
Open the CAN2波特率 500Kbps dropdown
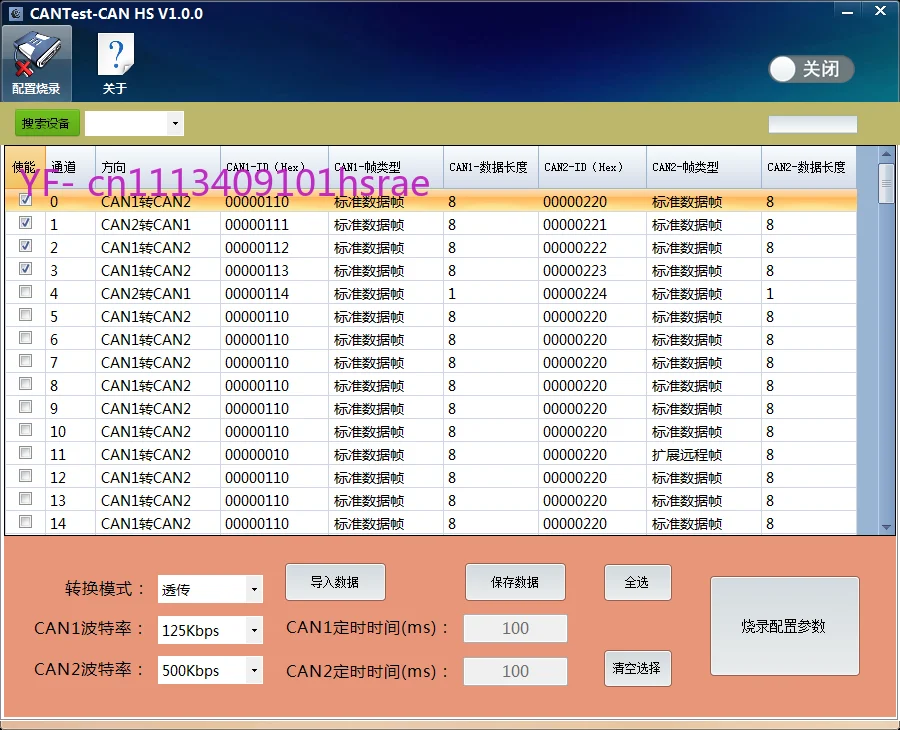pos(254,670)
